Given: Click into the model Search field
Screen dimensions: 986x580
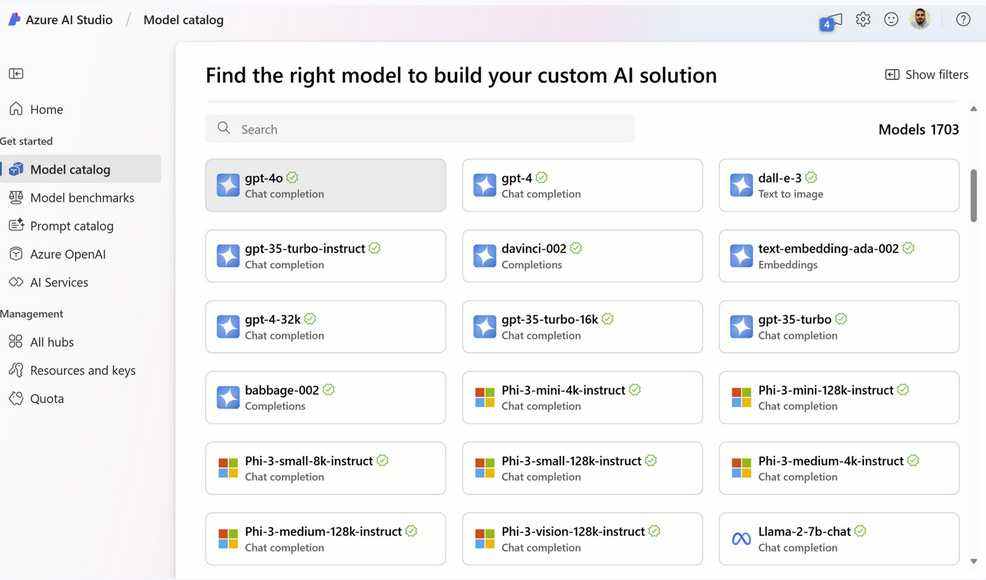Looking at the screenshot, I should point(419,128).
